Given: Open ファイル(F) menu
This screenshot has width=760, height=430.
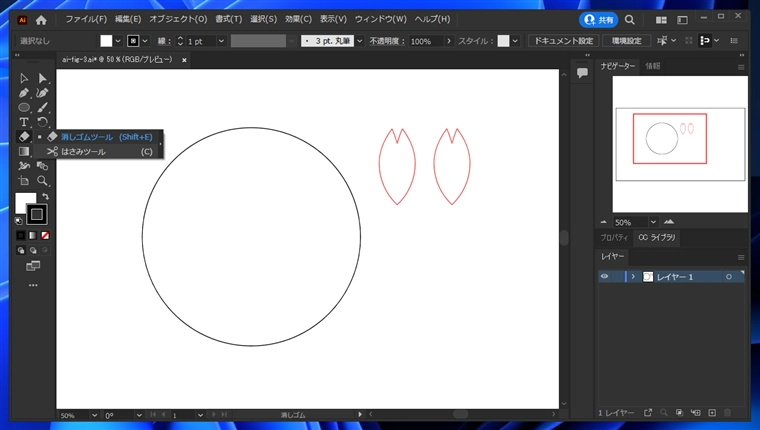Looking at the screenshot, I should [86, 19].
